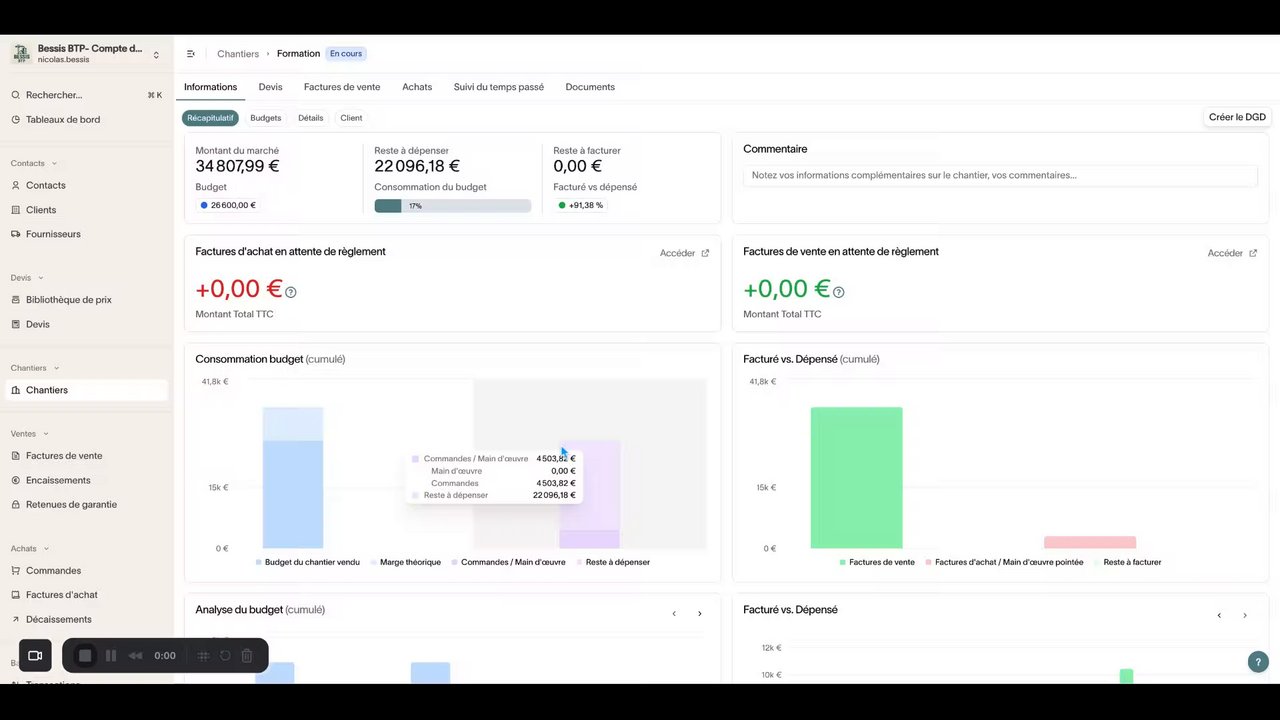Pause the screen recording
Image resolution: width=1280 pixels, height=720 pixels.
[x=111, y=656]
